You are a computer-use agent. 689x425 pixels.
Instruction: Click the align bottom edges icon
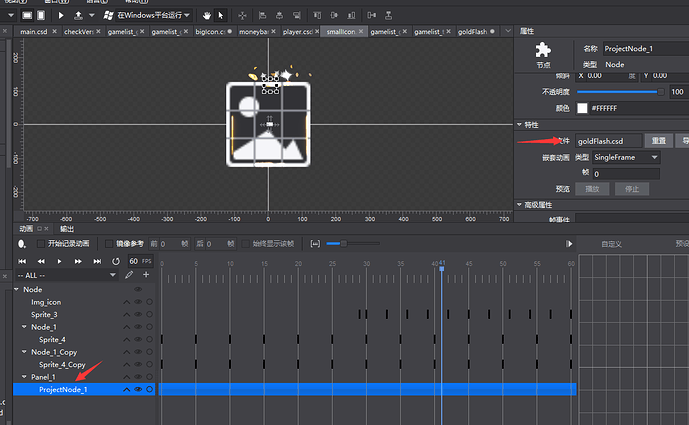pyautogui.click(x=352, y=15)
